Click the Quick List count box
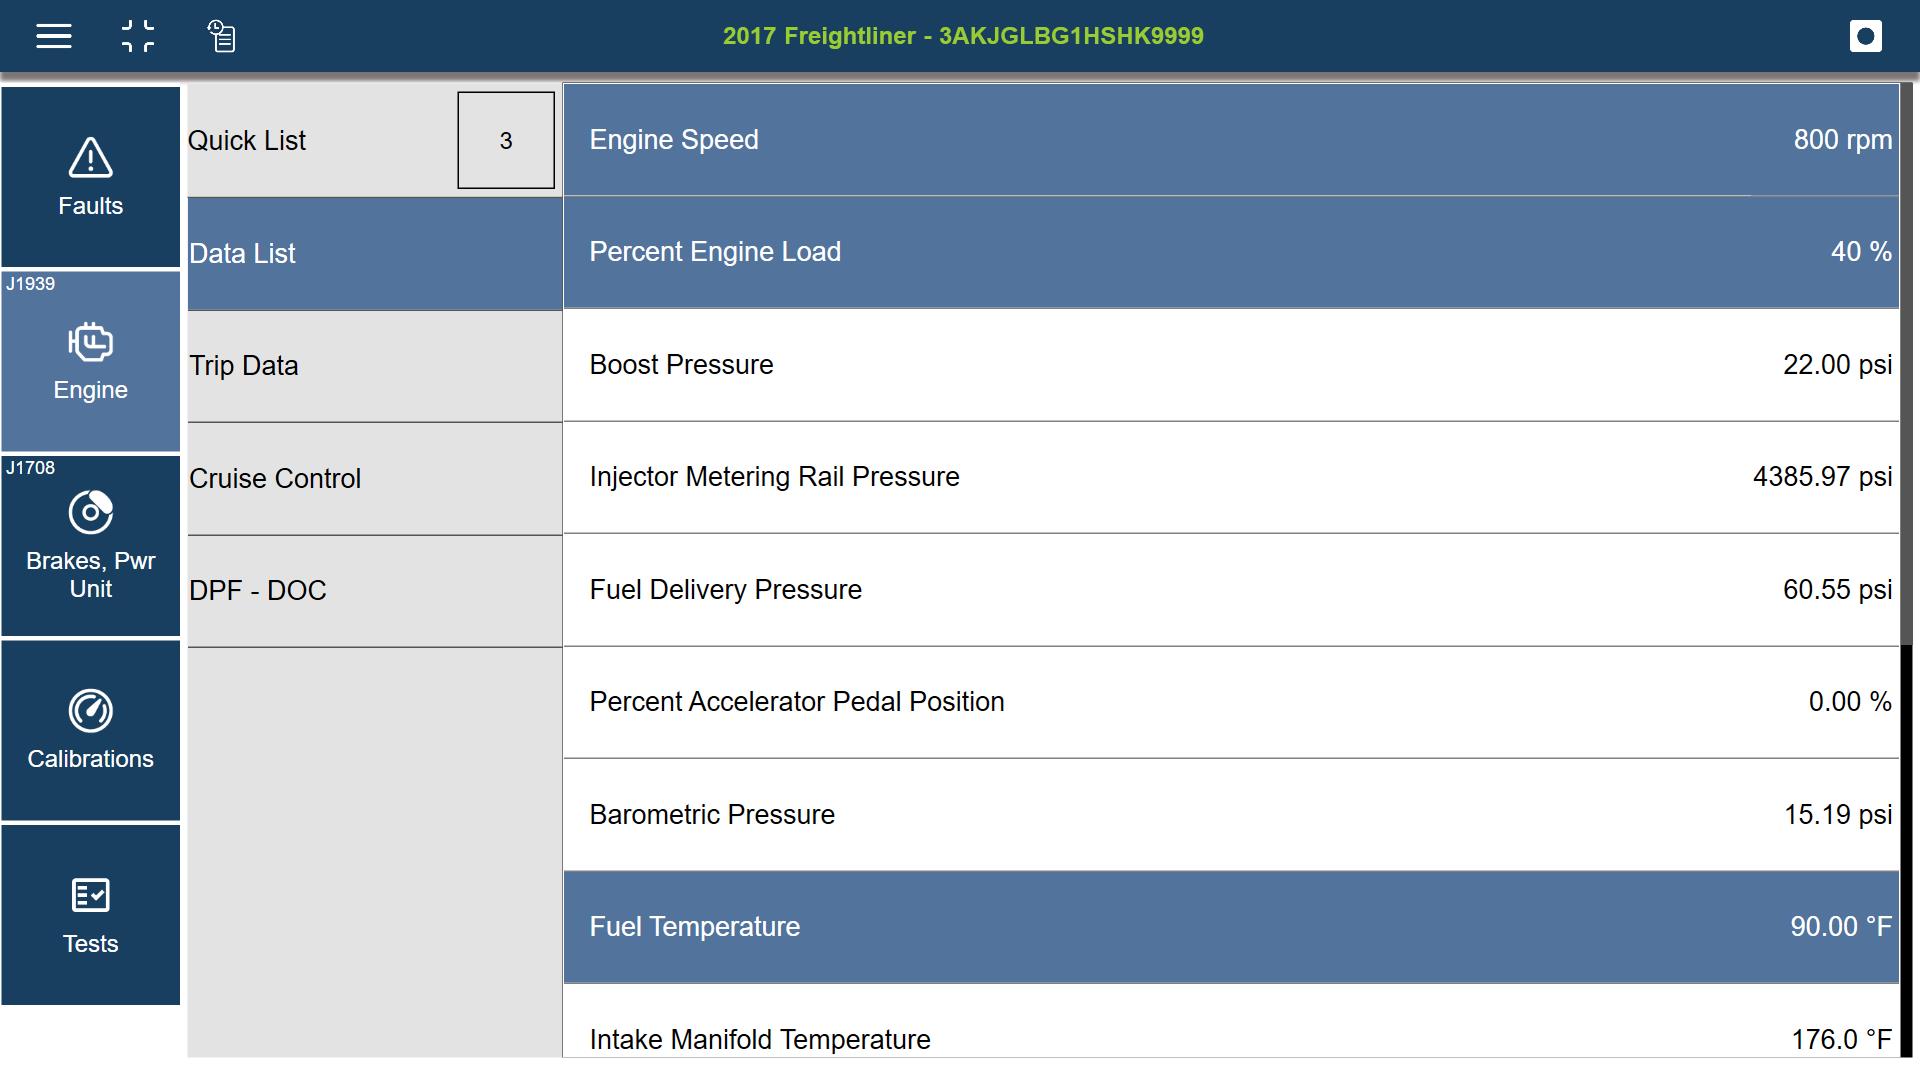Screen dimensions: 1920x1080 click(x=506, y=141)
